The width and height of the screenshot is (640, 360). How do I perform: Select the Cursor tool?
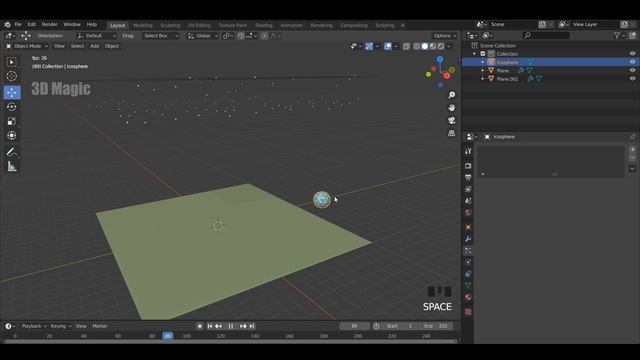pyautogui.click(x=12, y=76)
